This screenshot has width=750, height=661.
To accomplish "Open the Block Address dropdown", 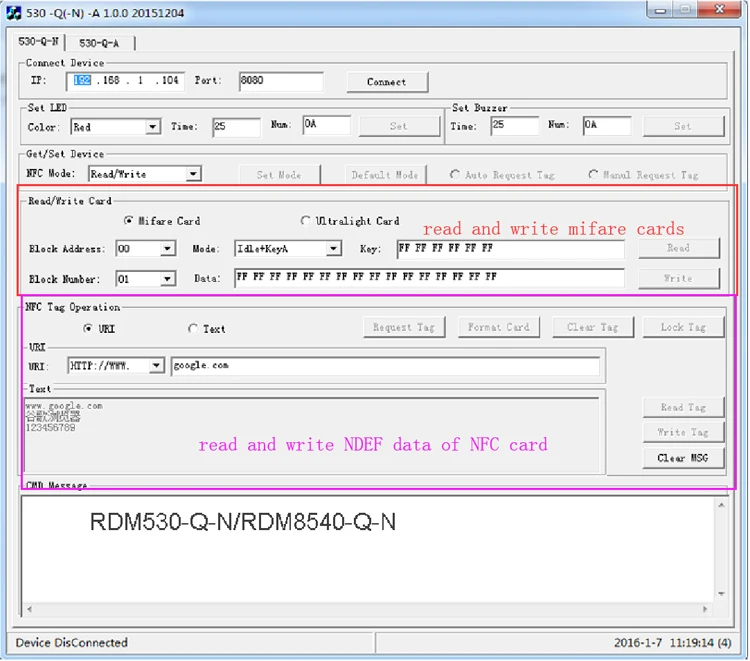I will tap(167, 249).
